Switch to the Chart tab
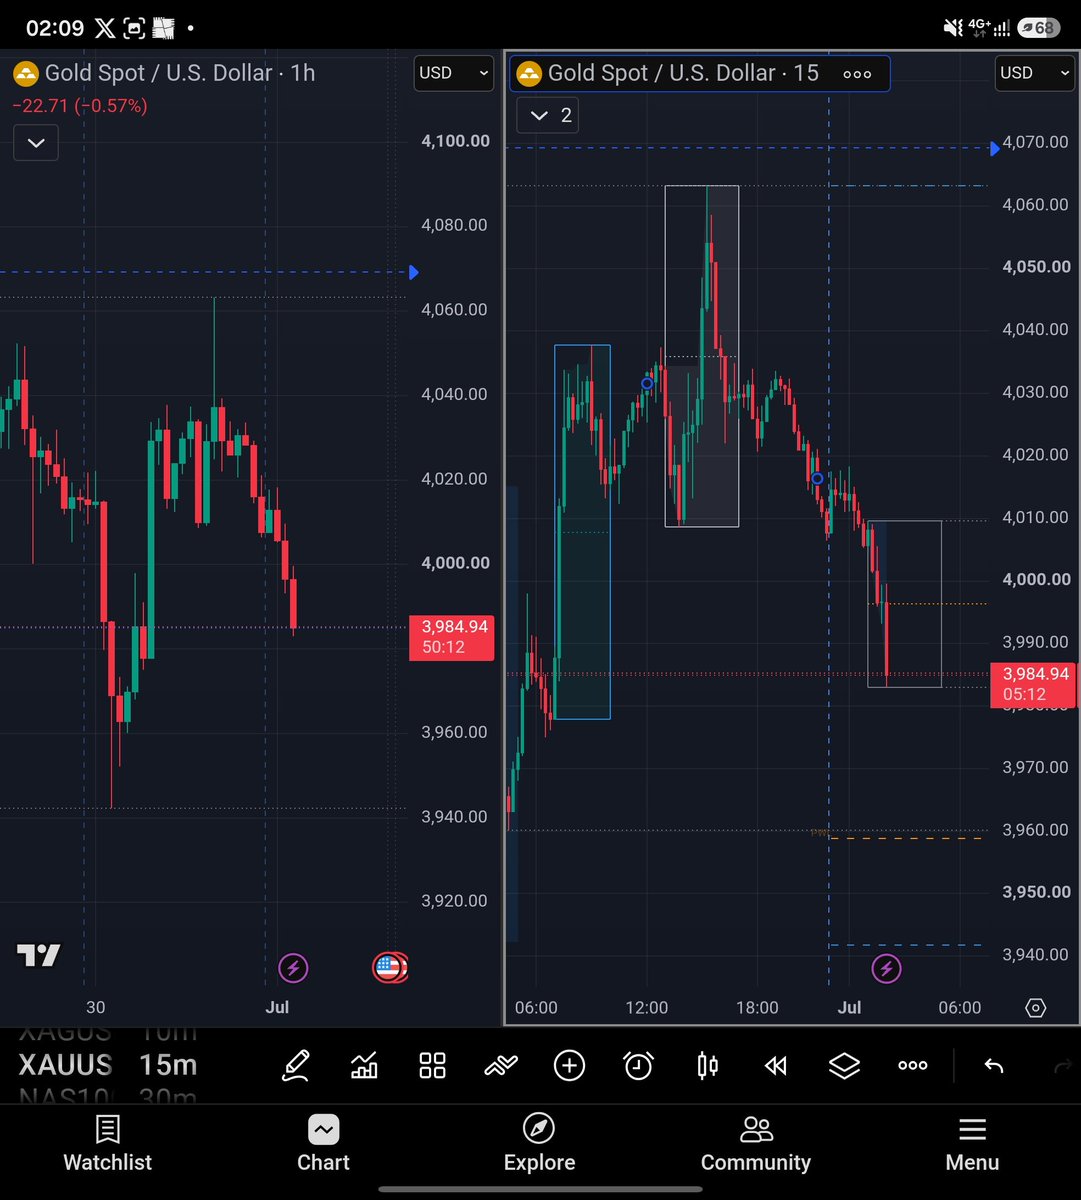The width and height of the screenshot is (1081, 1200). click(x=323, y=1144)
